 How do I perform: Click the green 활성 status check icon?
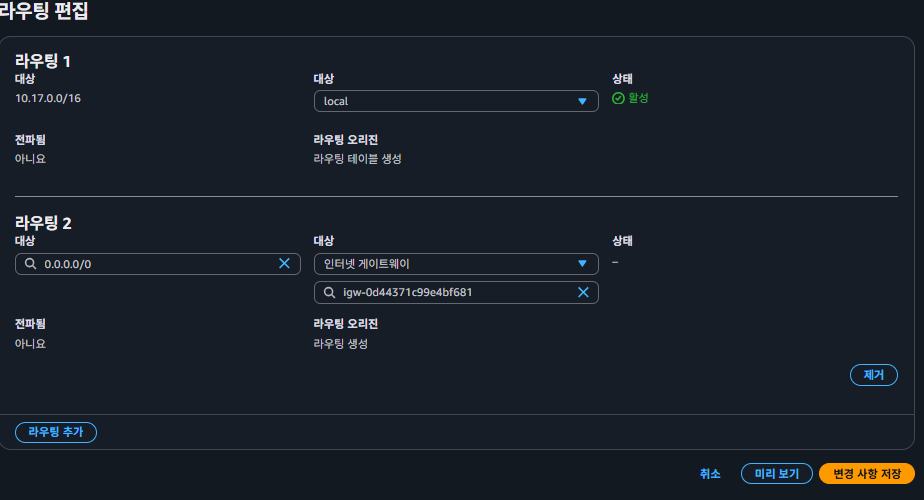click(618, 98)
